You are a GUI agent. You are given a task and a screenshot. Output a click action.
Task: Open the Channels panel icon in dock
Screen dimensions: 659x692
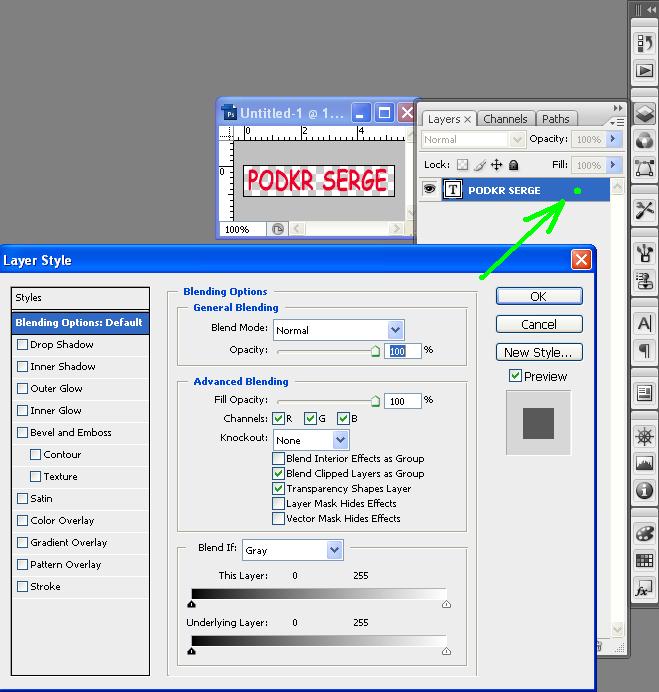tap(644, 141)
